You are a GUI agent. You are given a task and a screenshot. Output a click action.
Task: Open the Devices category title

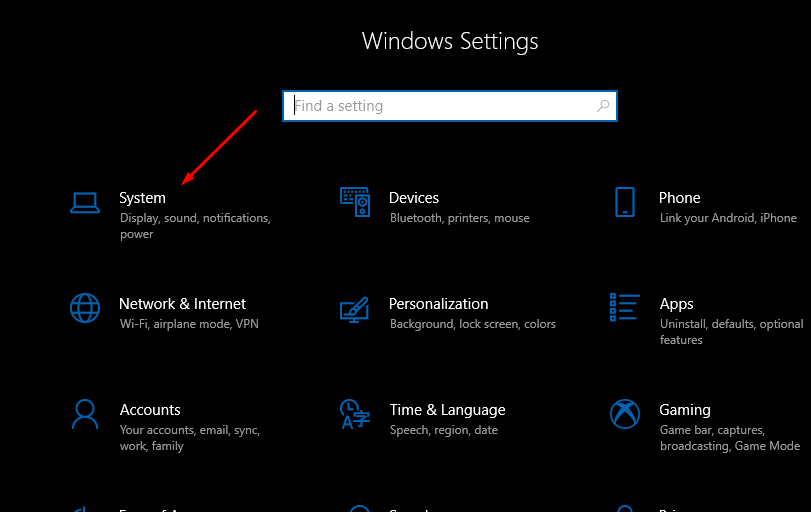(x=414, y=198)
